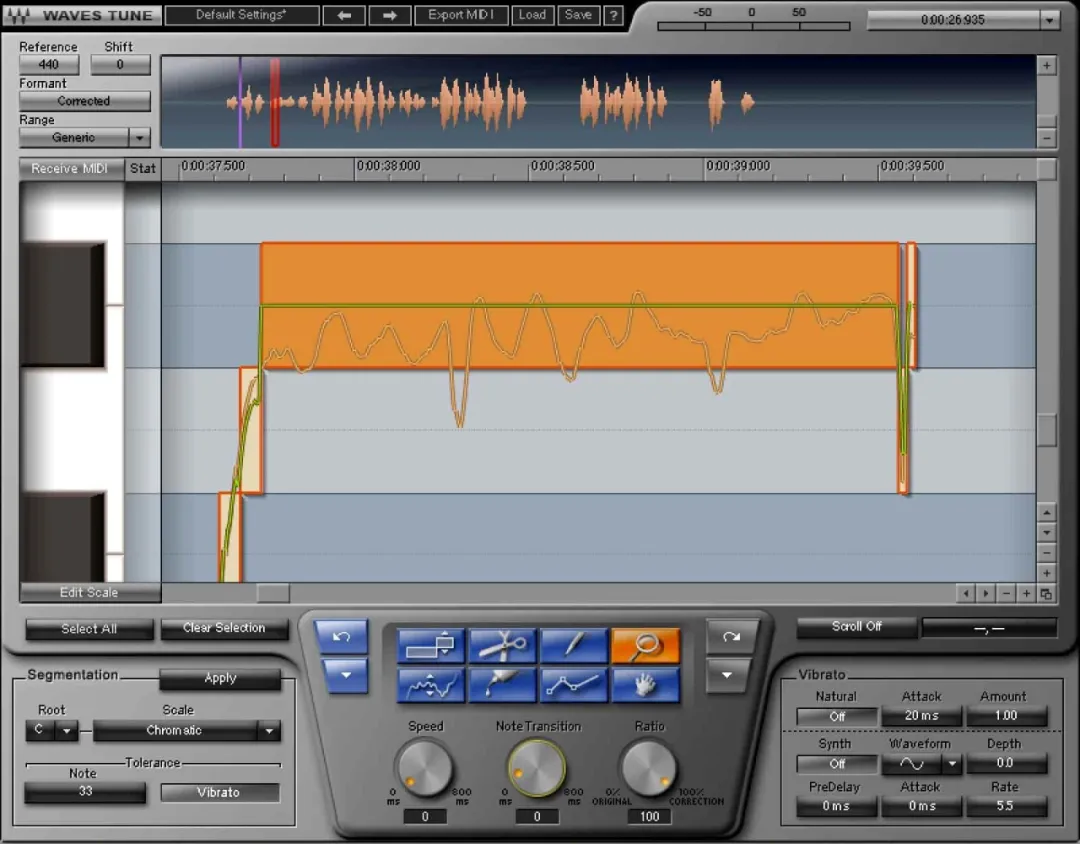Click the Reference 440 field

pyautogui.click(x=49, y=65)
